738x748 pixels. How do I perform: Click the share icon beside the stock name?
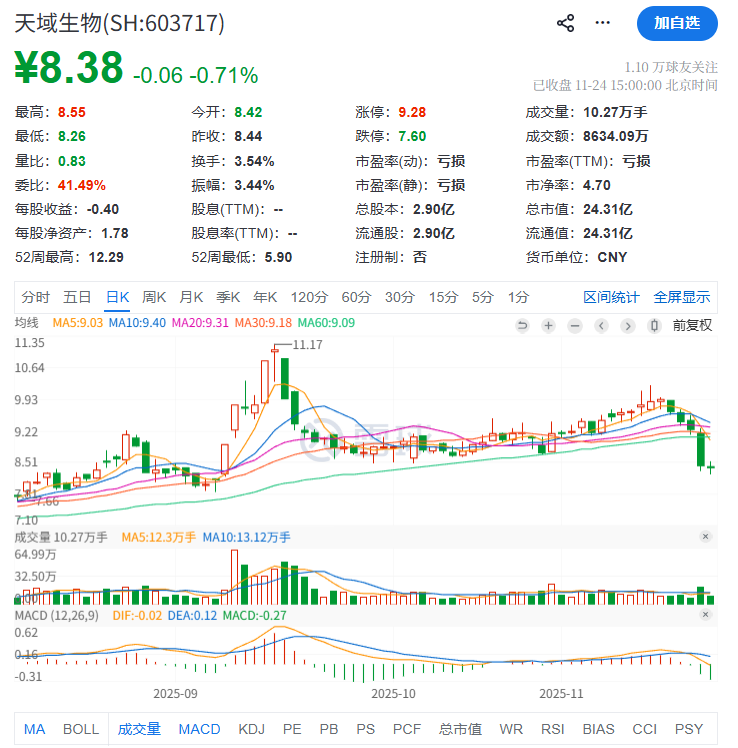pyautogui.click(x=565, y=22)
